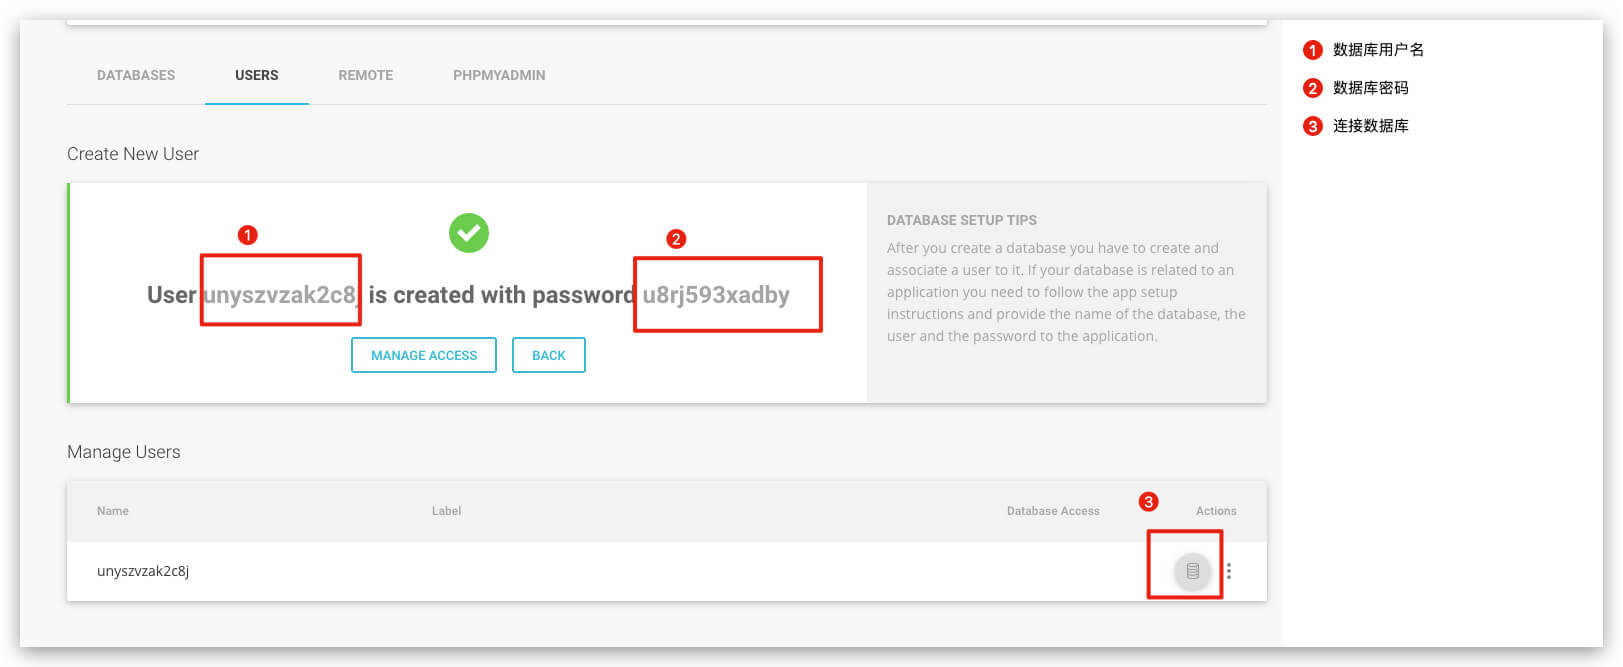The height and width of the screenshot is (667, 1623).
Task: Click legend number 1 icon beside 数据库用户名
Action: coord(1313,50)
